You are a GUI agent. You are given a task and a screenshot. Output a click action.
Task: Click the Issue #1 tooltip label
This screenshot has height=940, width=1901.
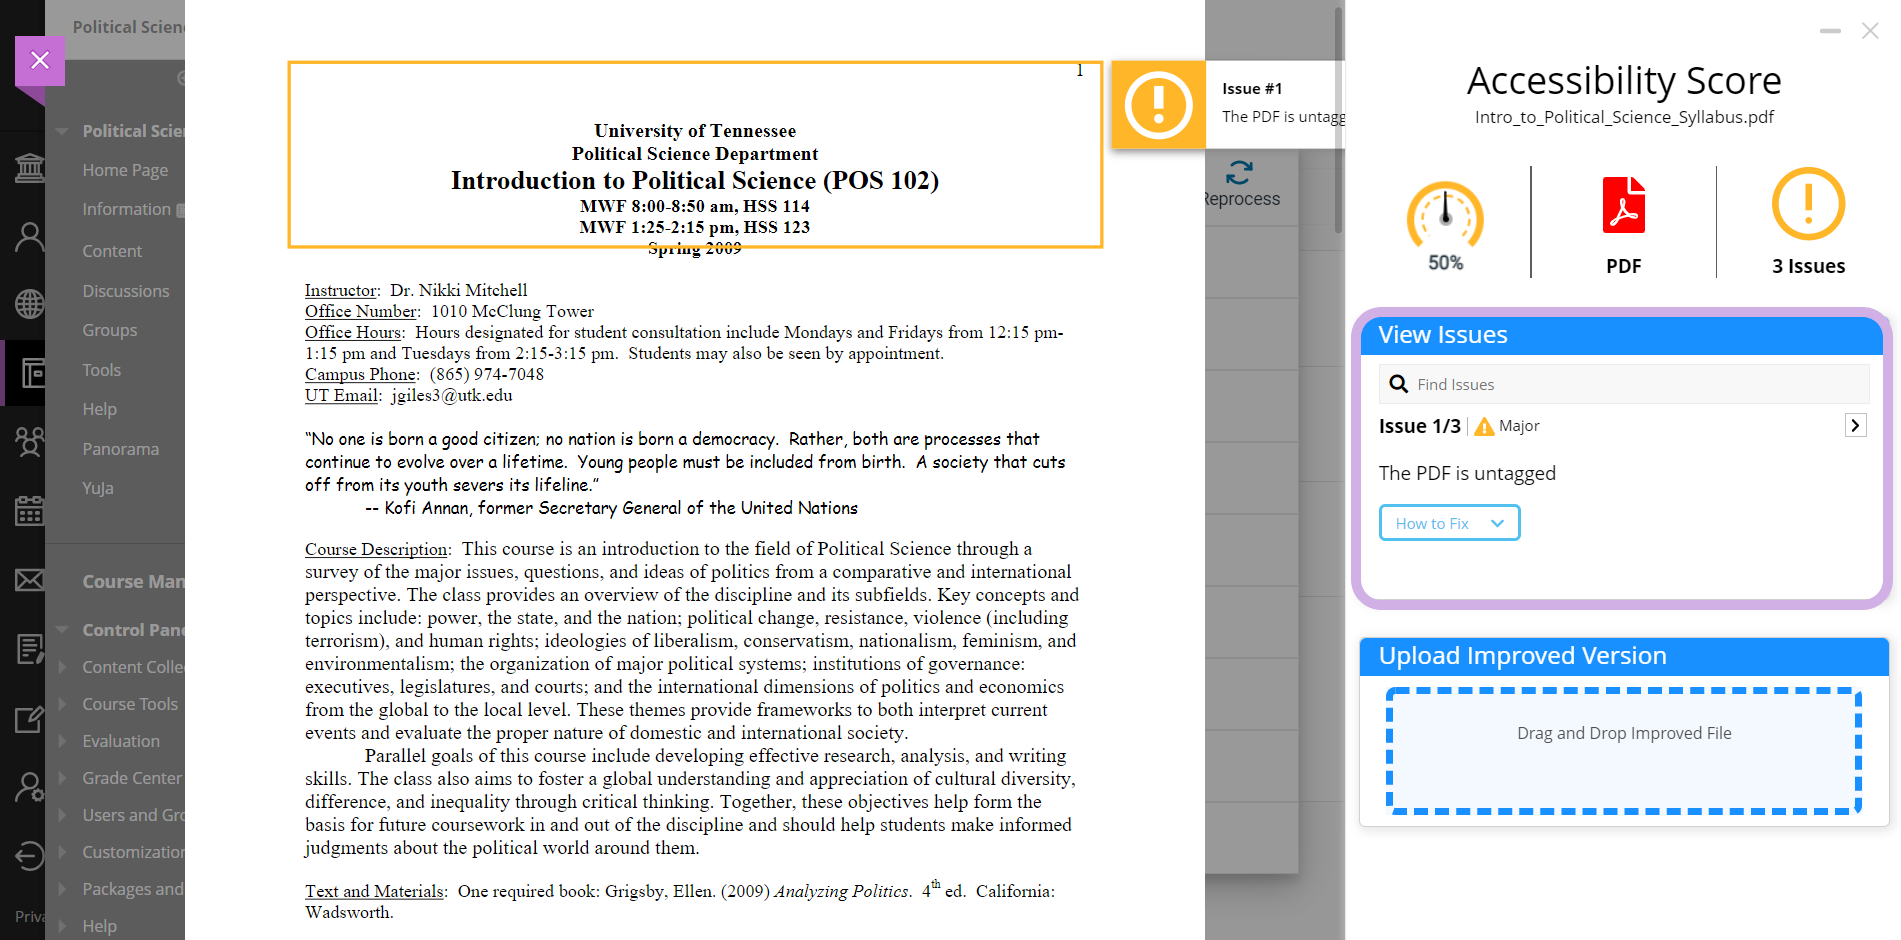coord(1252,89)
